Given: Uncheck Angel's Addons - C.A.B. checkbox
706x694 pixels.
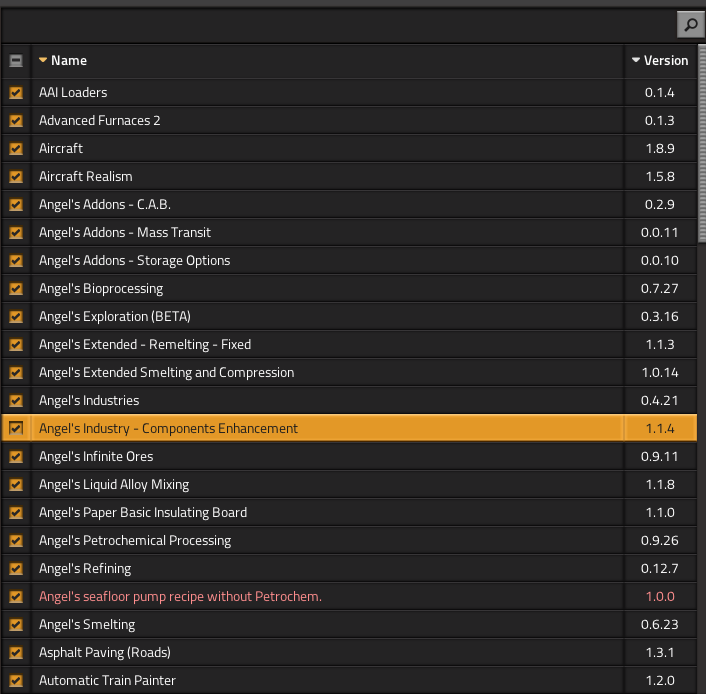Looking at the screenshot, I should click(x=16, y=204).
